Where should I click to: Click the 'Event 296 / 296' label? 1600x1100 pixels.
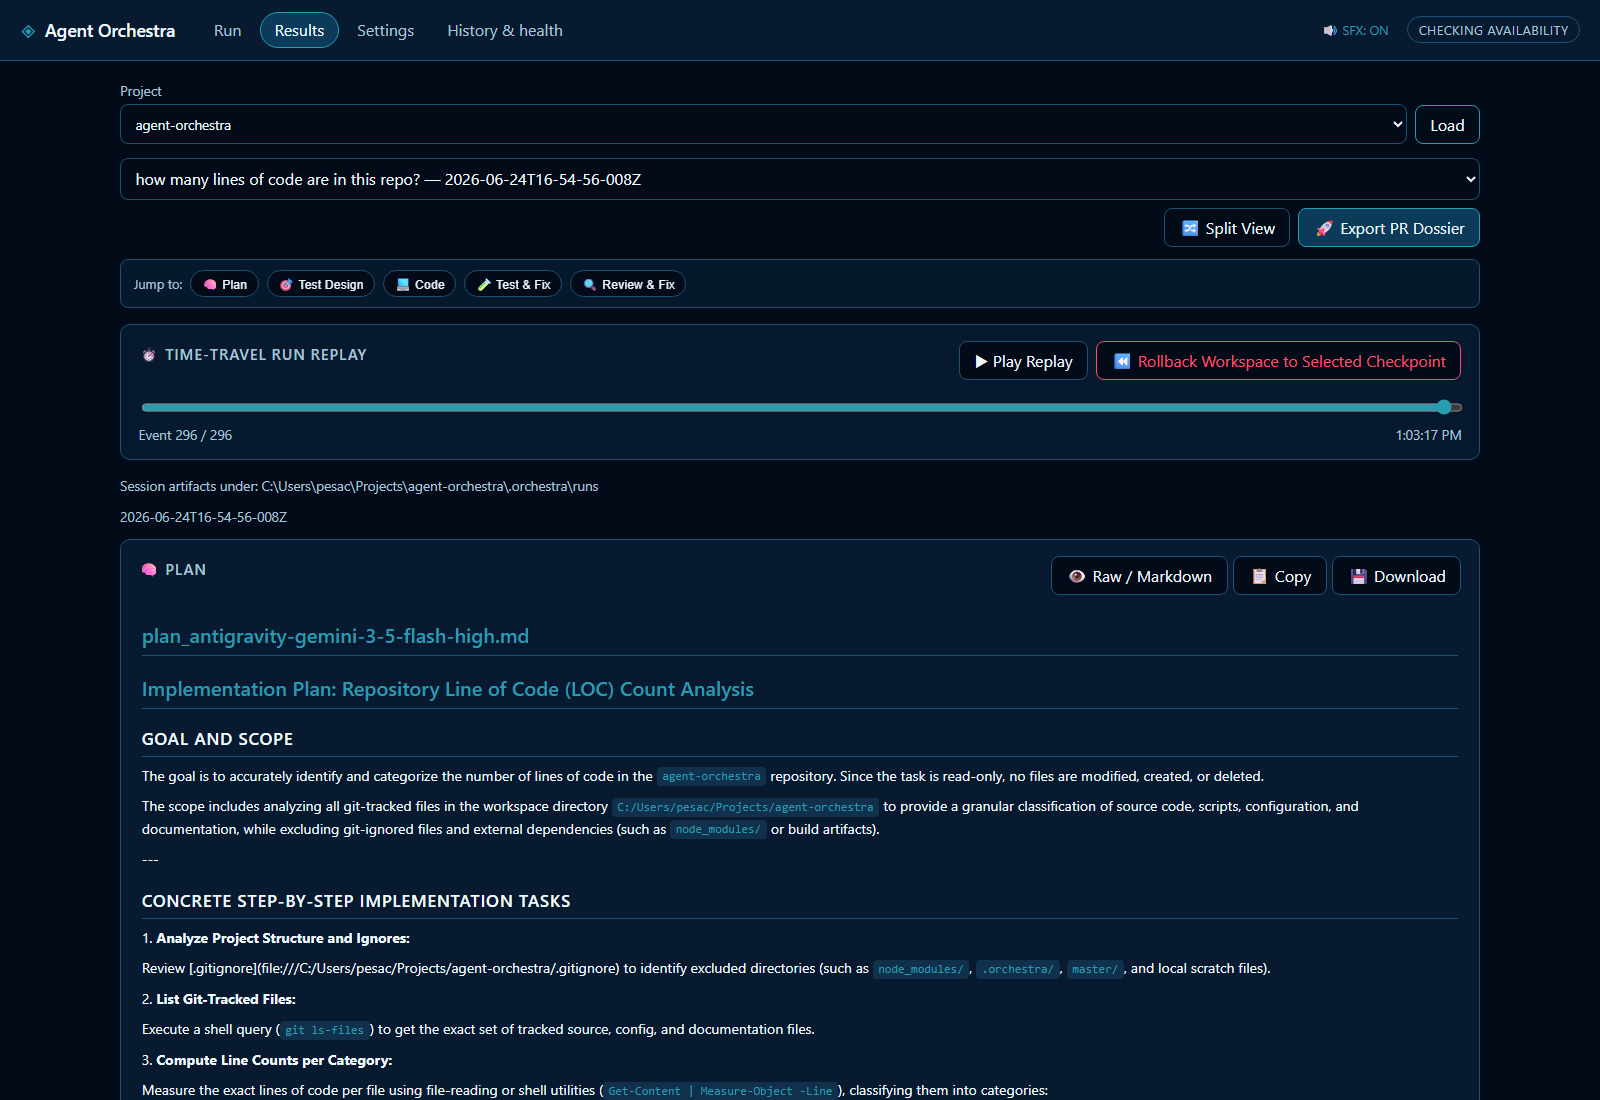pyautogui.click(x=185, y=435)
